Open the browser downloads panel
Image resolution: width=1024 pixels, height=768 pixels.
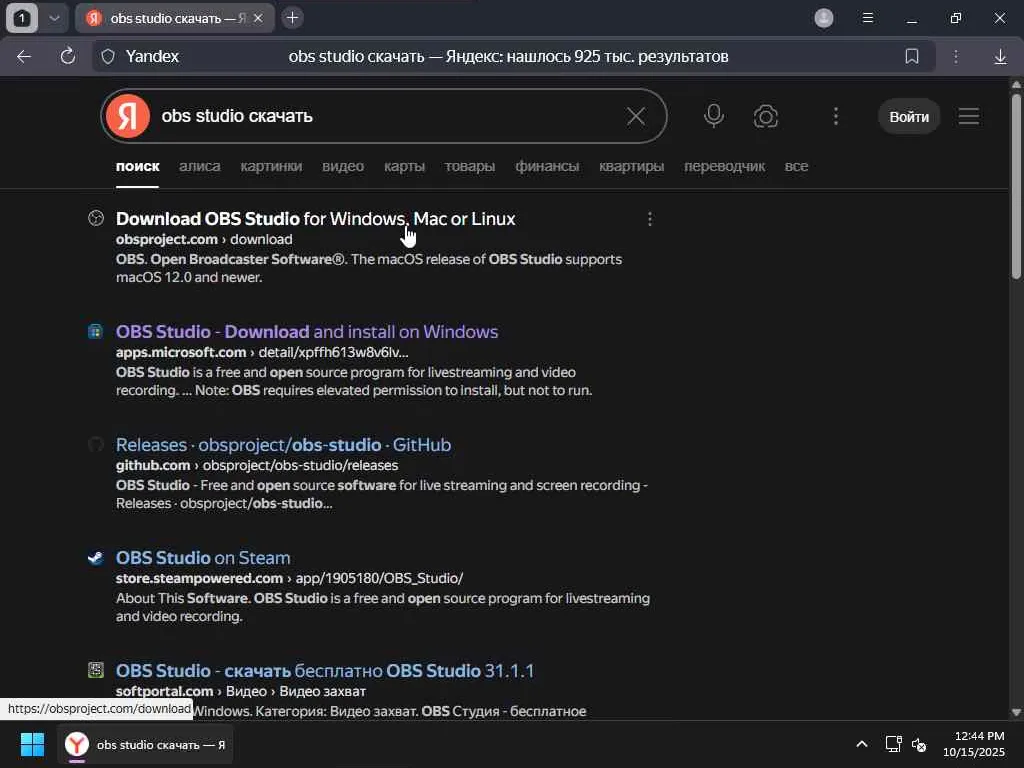pyautogui.click(x=1000, y=57)
